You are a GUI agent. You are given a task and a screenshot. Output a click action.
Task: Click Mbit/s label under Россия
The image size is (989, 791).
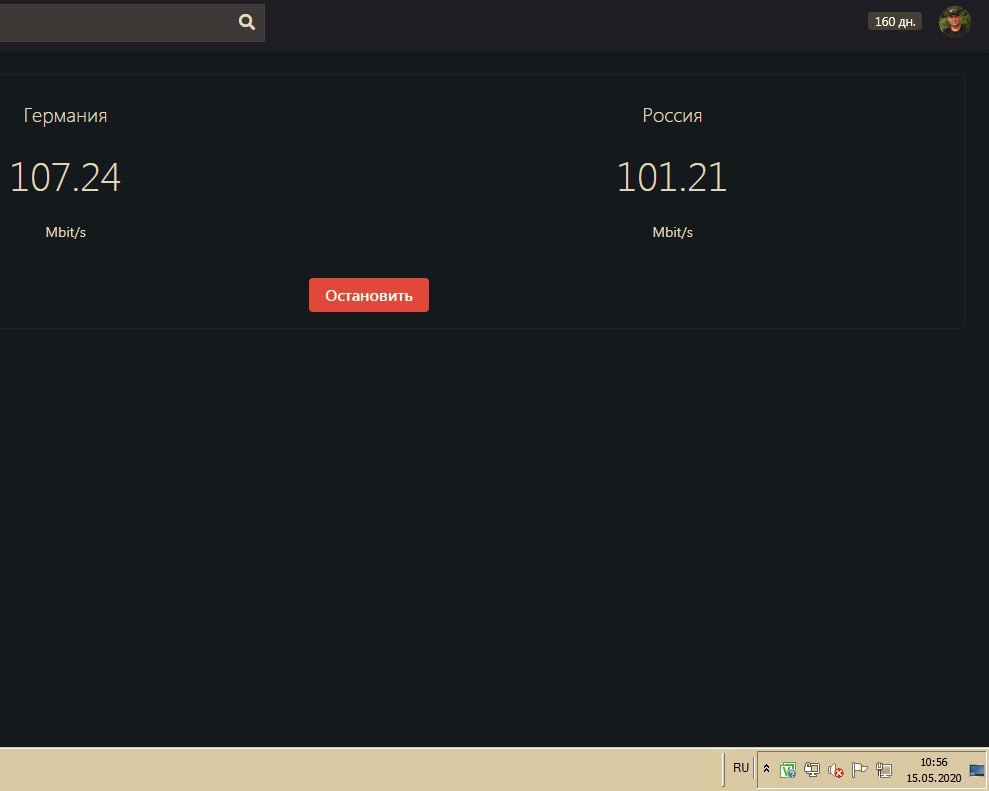click(x=672, y=232)
